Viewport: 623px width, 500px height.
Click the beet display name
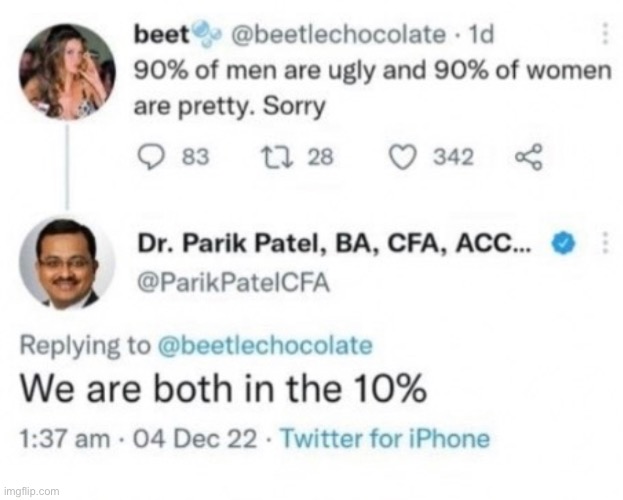click(162, 35)
